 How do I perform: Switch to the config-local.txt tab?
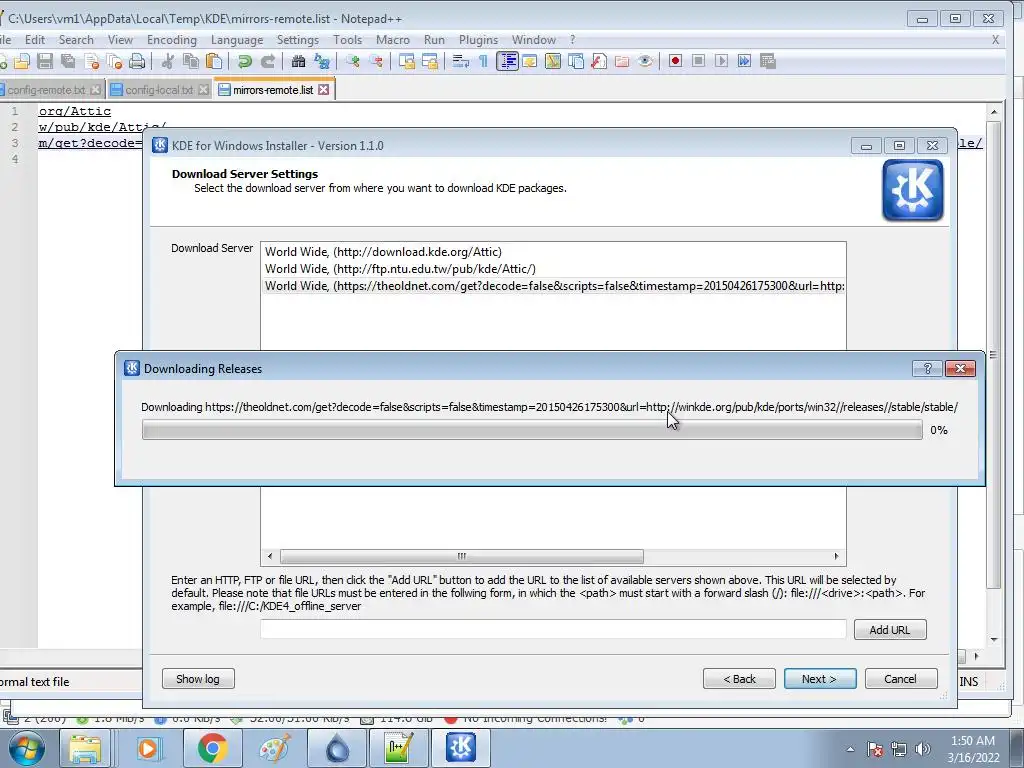(159, 90)
